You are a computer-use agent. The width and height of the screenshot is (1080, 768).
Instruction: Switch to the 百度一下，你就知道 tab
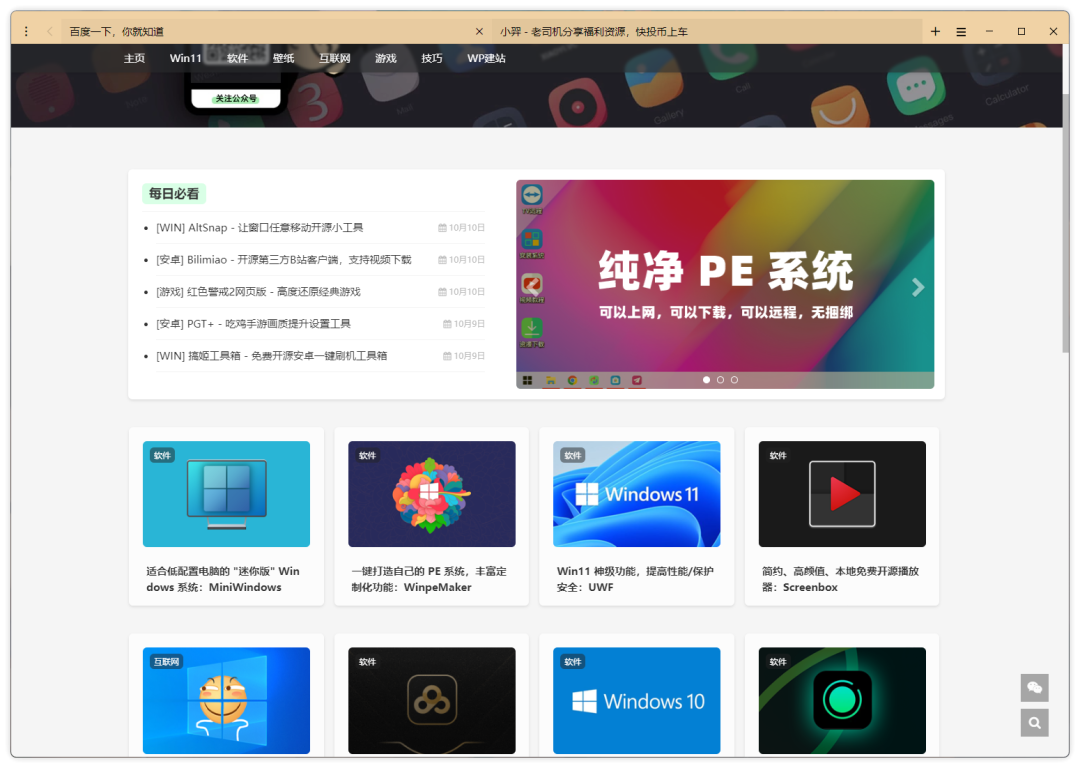pyautogui.click(x=276, y=31)
